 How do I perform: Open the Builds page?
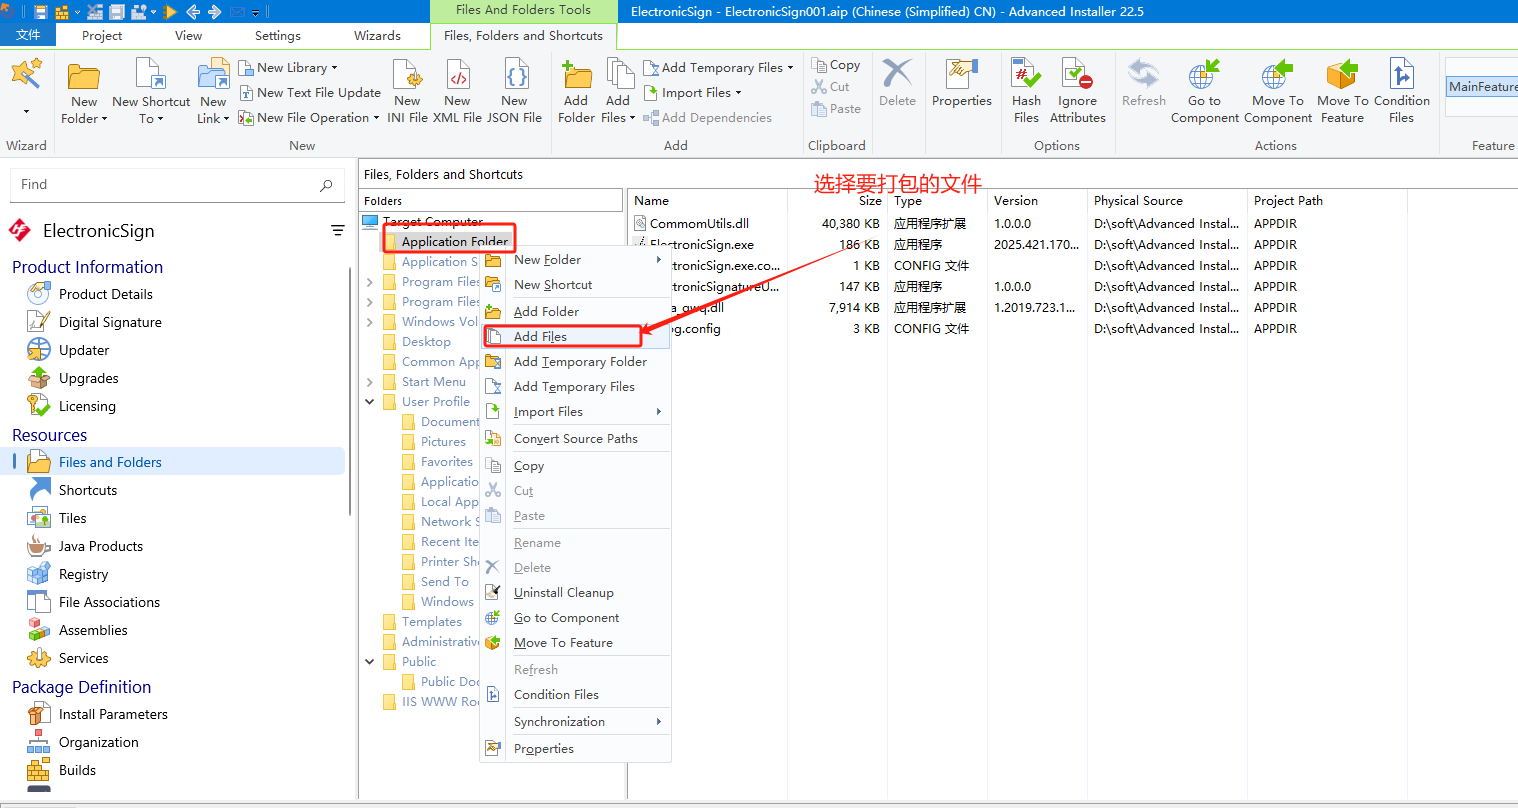77,770
